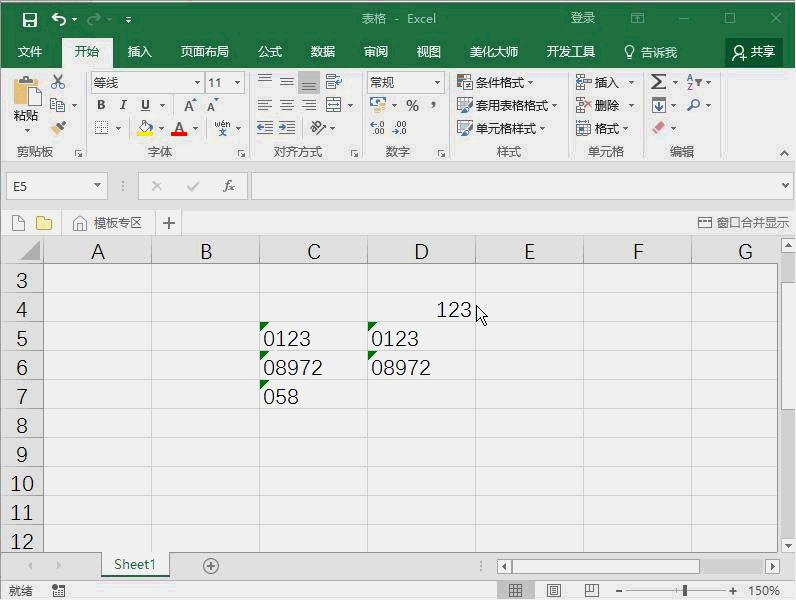The image size is (796, 600).
Task: Toggle bottom vertical alignment
Action: tap(309, 82)
